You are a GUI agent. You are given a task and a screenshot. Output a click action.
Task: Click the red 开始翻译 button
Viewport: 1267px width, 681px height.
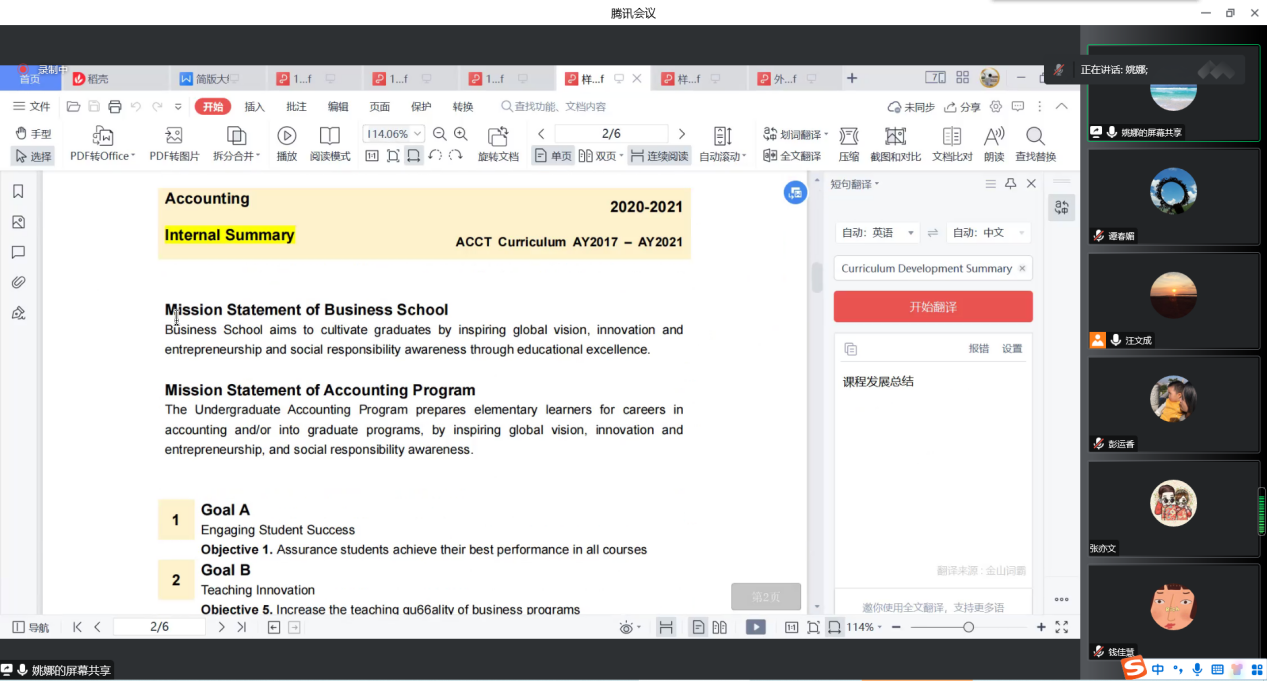click(x=933, y=307)
